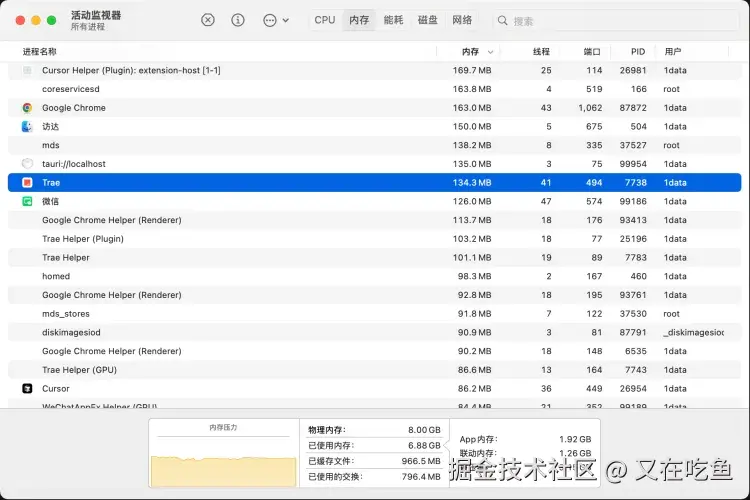
Task: Click PID 99186 in 微信 row
Action: click(x=633, y=201)
